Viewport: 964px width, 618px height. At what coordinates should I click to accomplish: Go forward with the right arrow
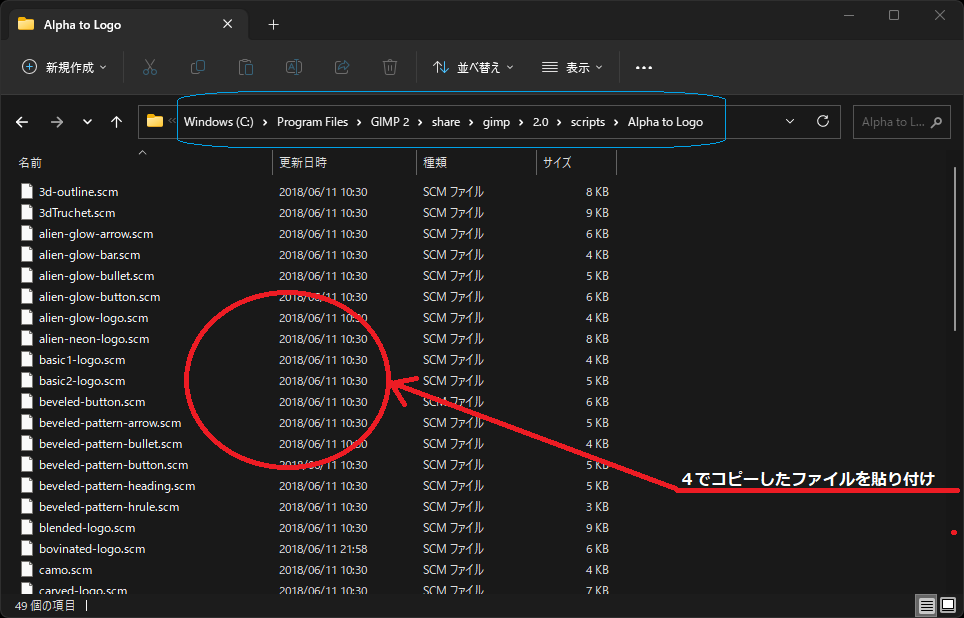[x=57, y=122]
